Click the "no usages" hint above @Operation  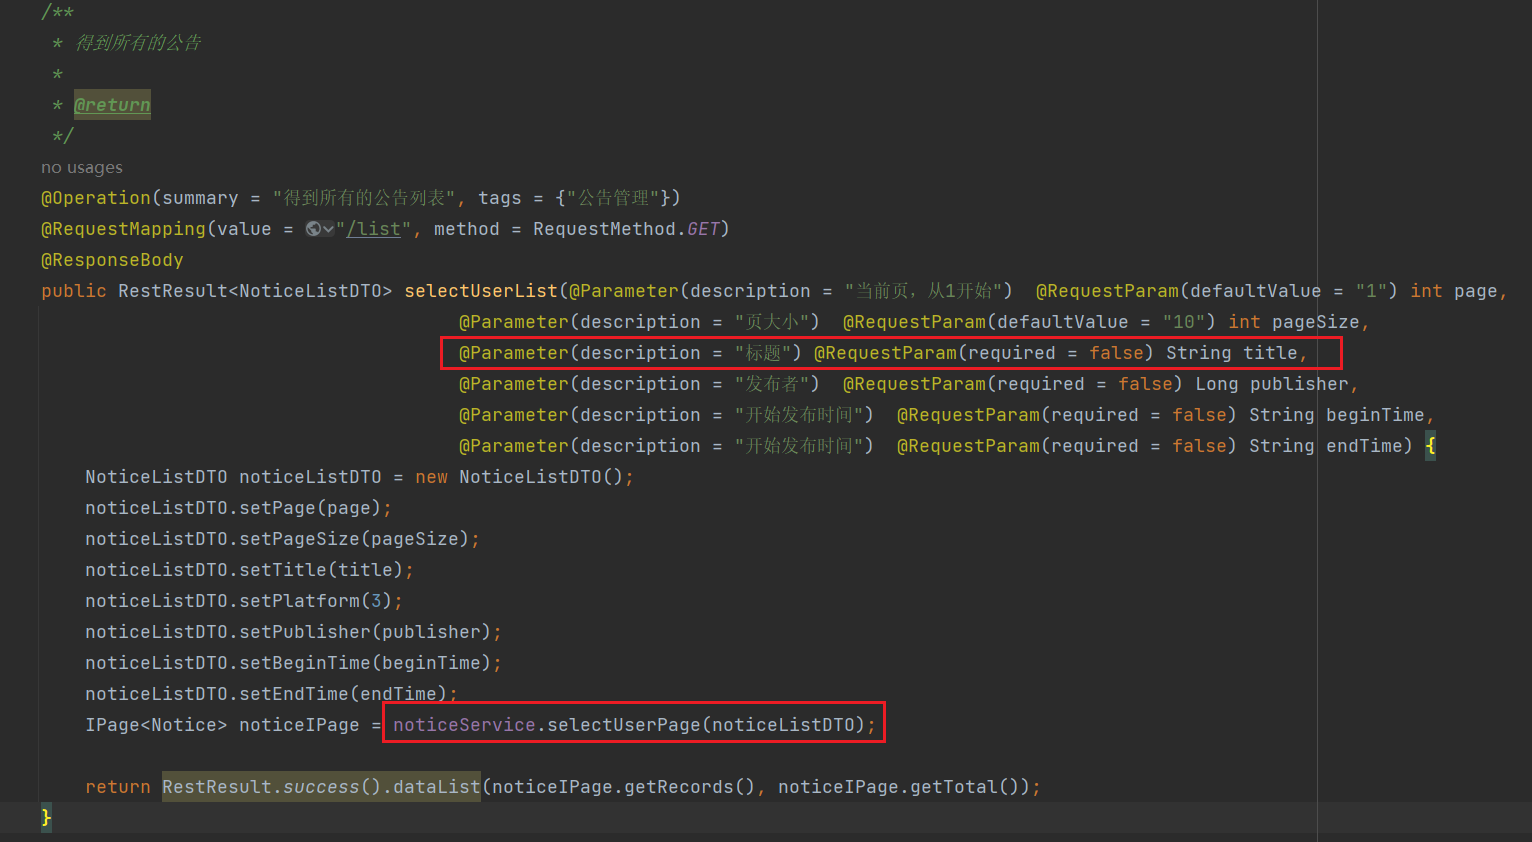[82, 167]
